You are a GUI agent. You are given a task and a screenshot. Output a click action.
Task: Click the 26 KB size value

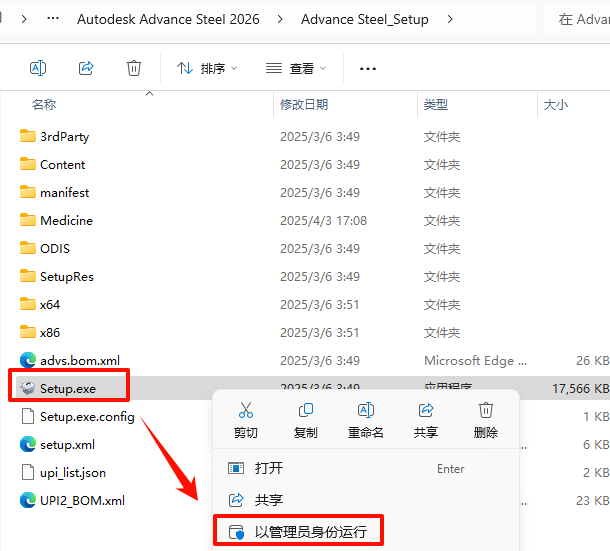click(x=592, y=361)
